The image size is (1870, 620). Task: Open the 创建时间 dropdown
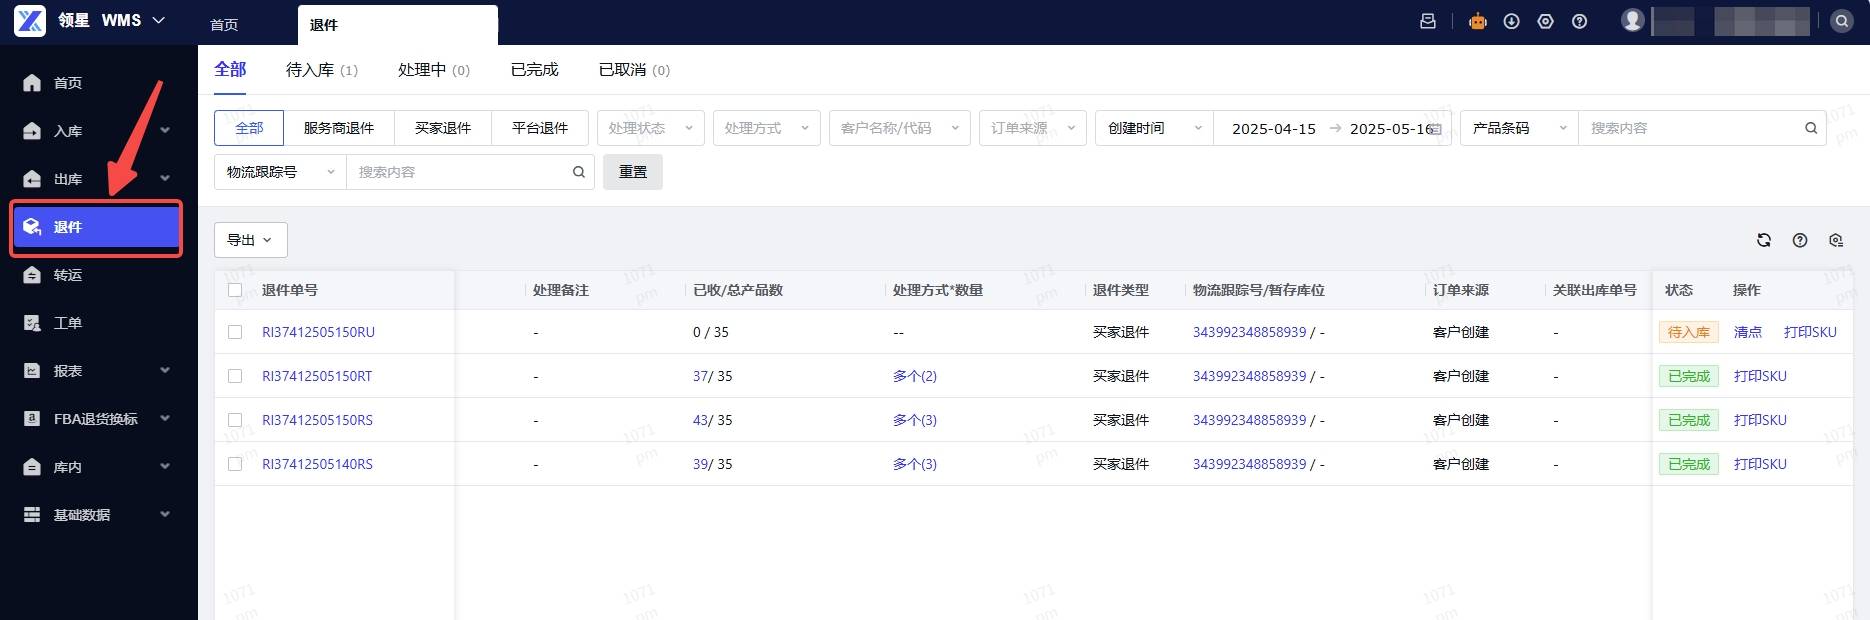click(1154, 128)
